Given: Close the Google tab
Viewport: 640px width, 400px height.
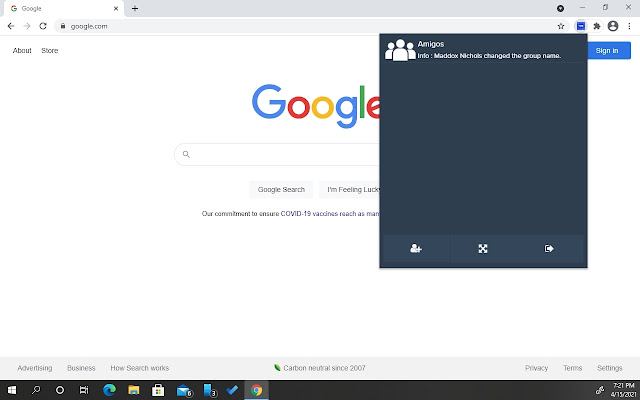Looking at the screenshot, I should point(116,8).
